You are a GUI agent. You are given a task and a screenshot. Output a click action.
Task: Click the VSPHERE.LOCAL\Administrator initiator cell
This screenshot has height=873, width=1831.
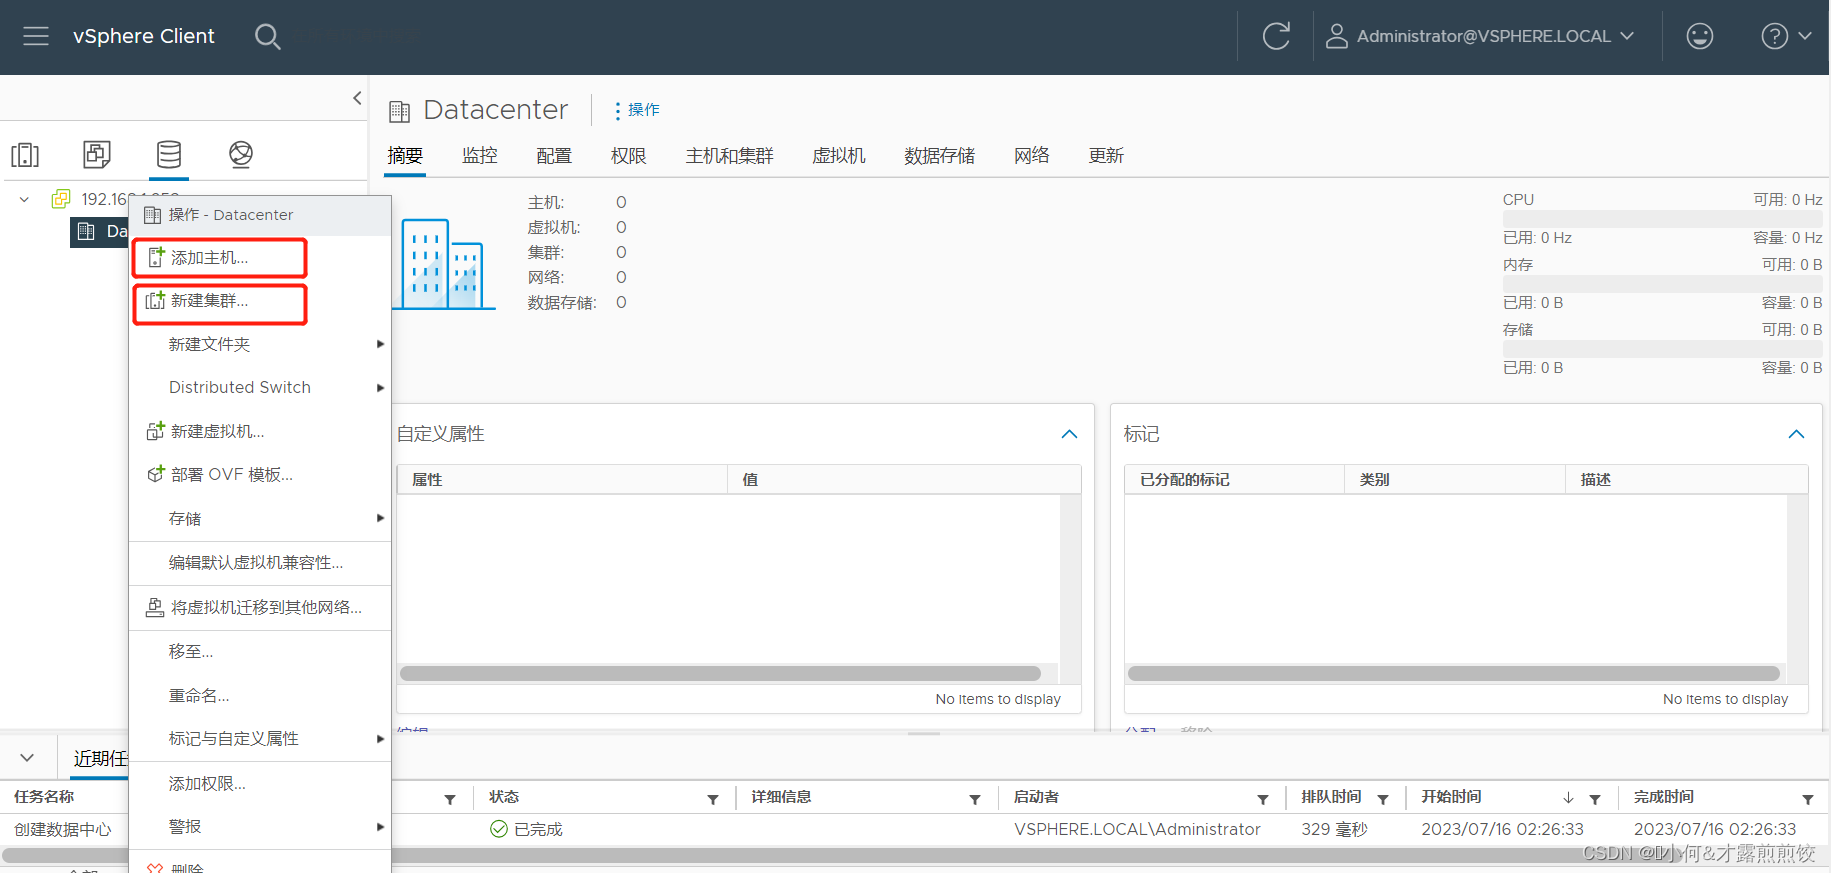click(x=1137, y=829)
